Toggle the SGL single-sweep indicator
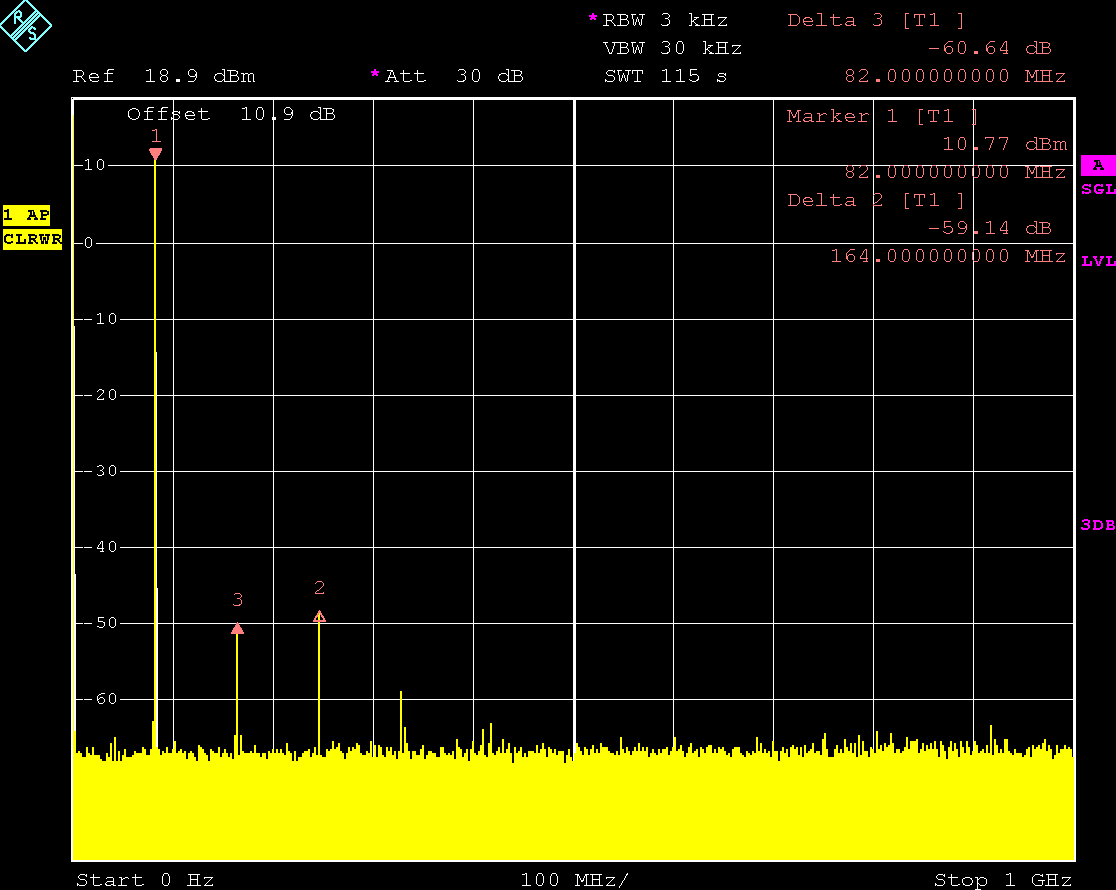 click(x=1098, y=189)
